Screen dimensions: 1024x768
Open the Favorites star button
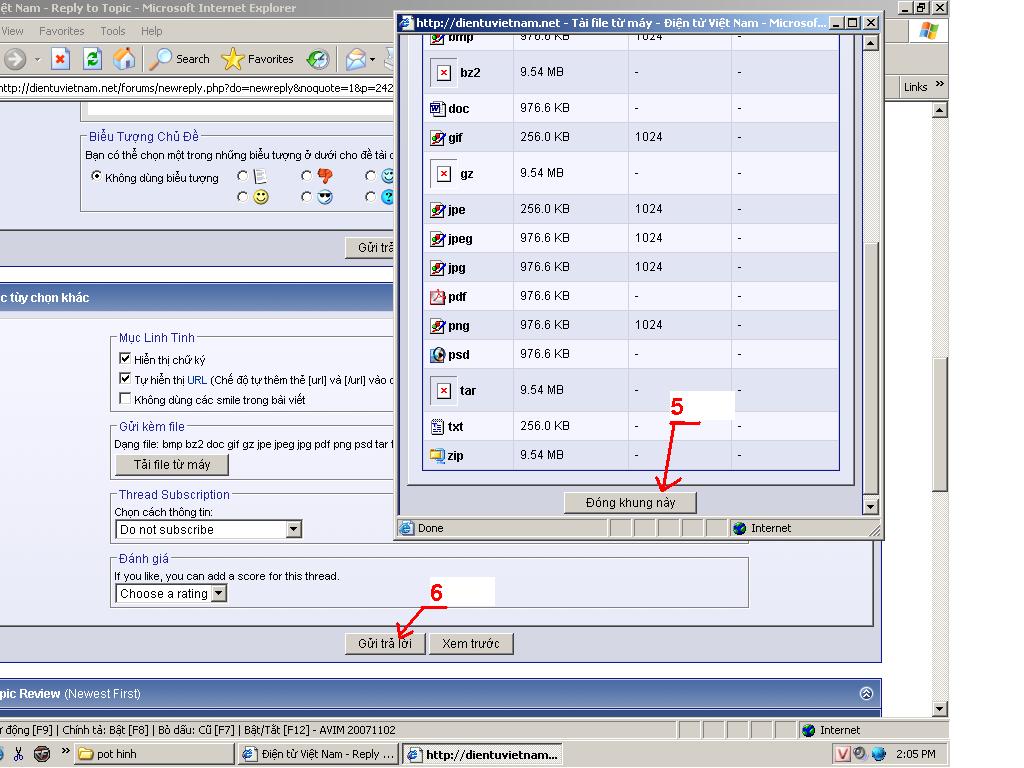click(257, 59)
